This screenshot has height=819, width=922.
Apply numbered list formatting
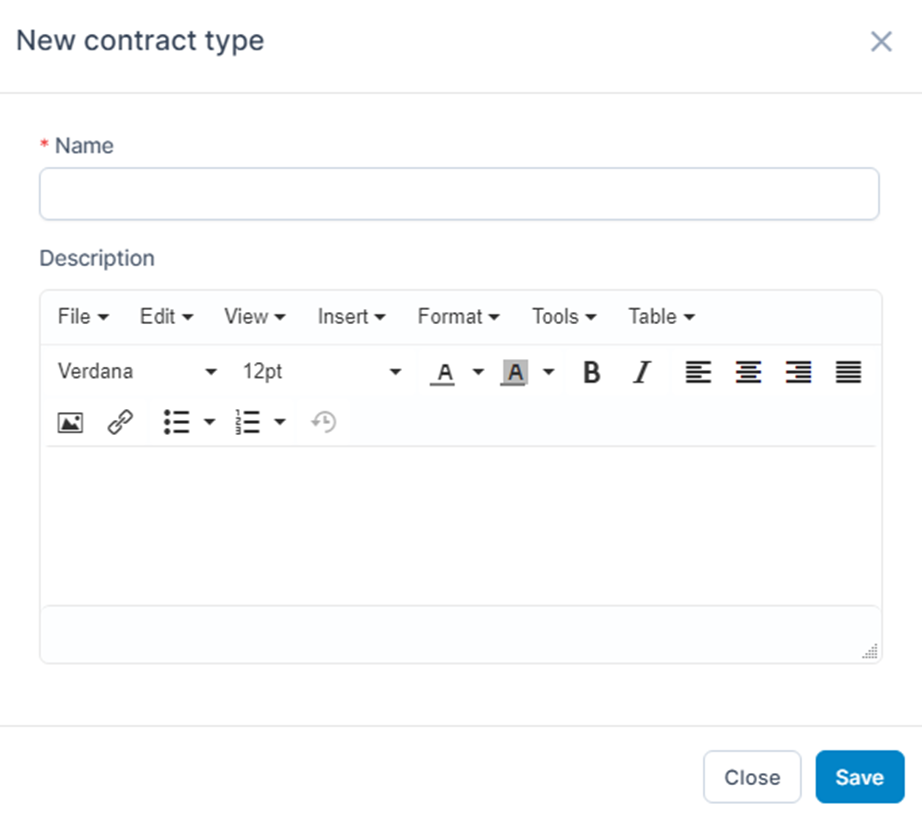pos(247,422)
